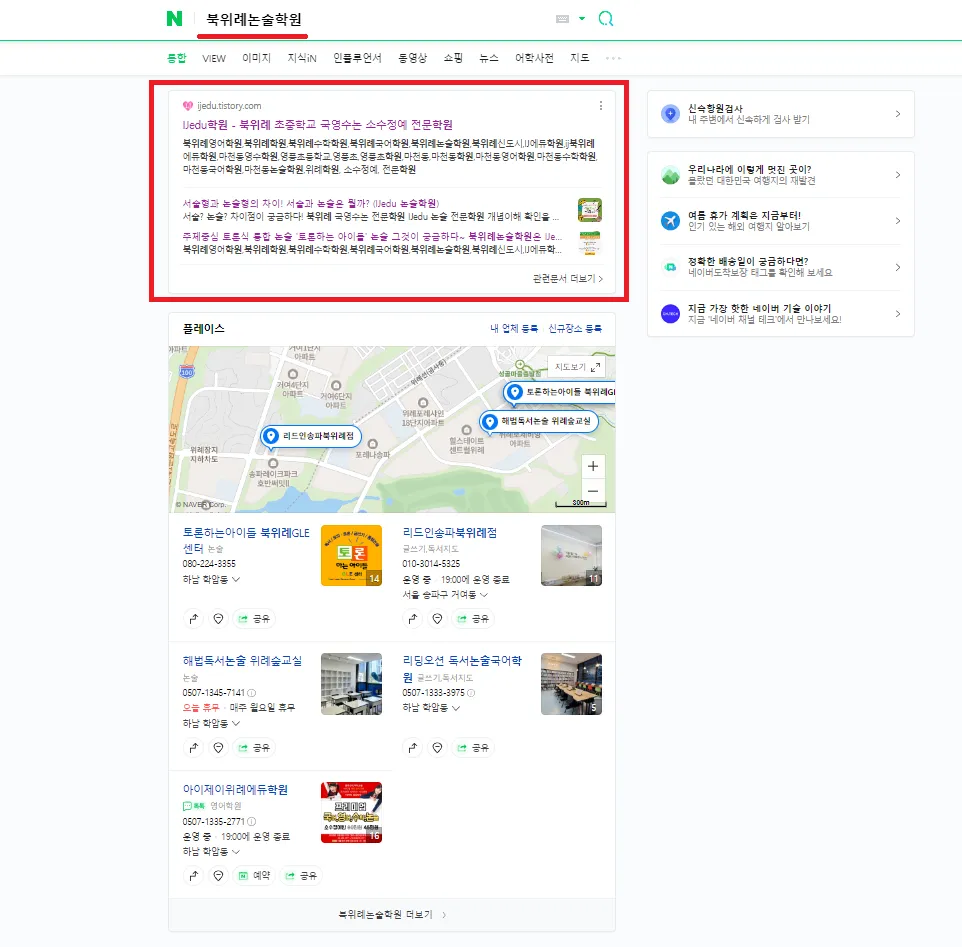Switch to the 이미지 tab
The width and height of the screenshot is (962, 947).
point(256,58)
